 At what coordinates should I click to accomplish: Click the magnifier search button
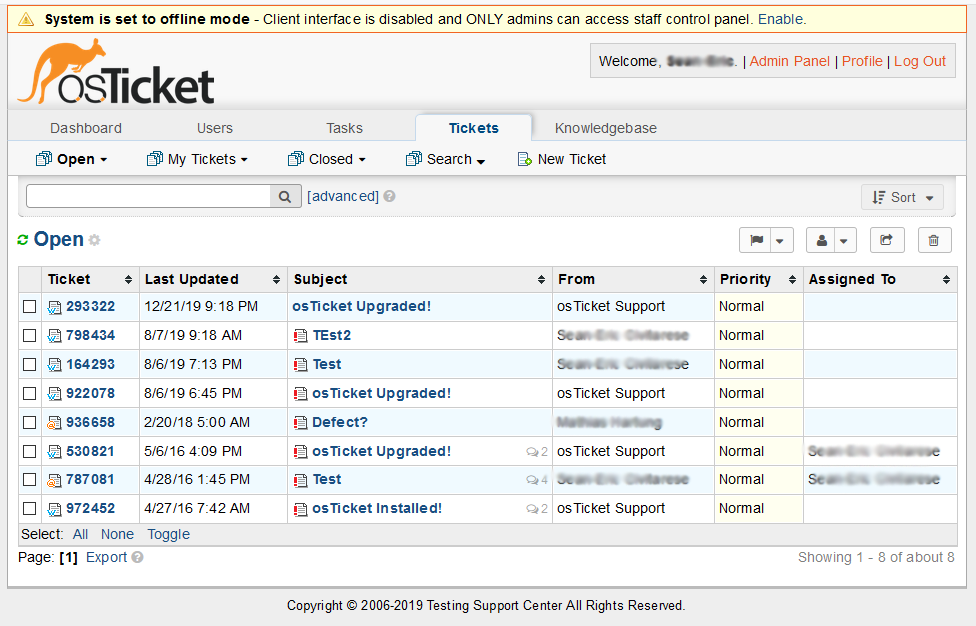[x=285, y=197]
